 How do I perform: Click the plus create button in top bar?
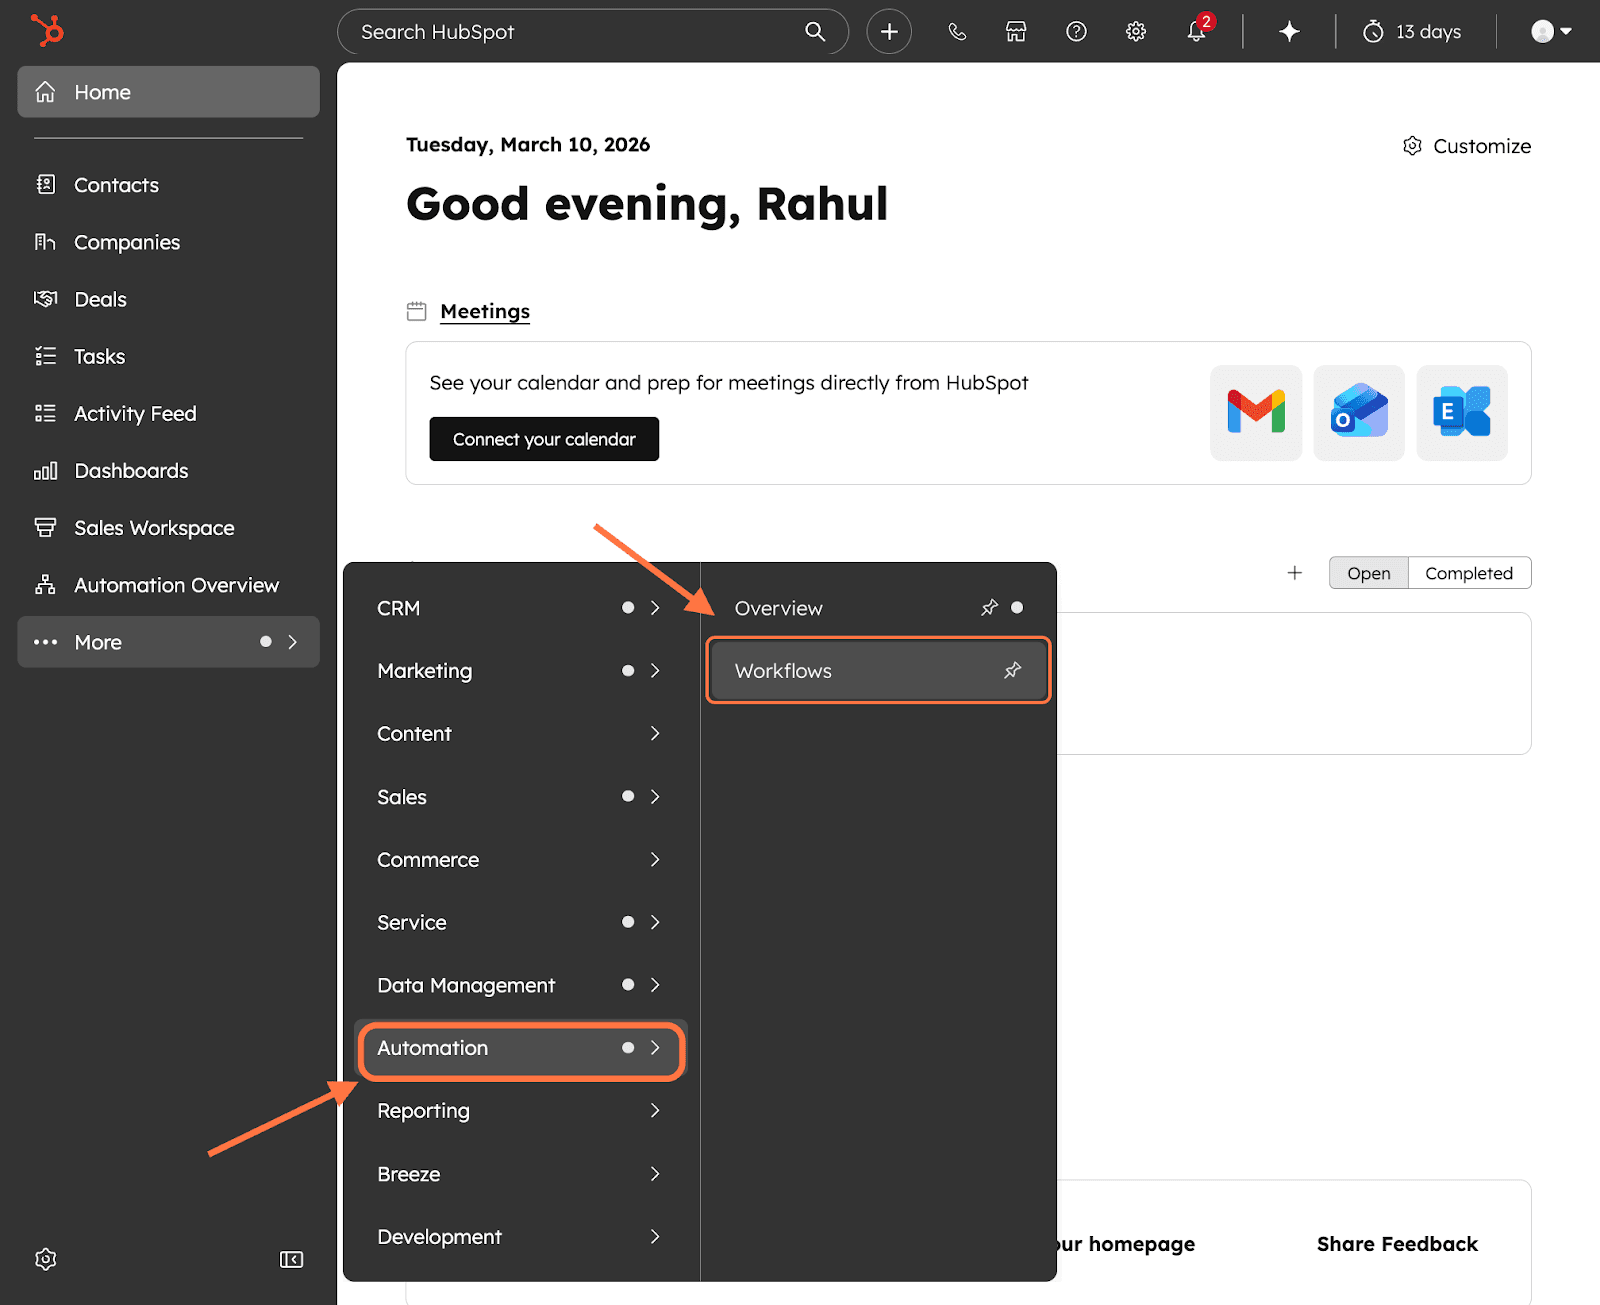pos(889,32)
